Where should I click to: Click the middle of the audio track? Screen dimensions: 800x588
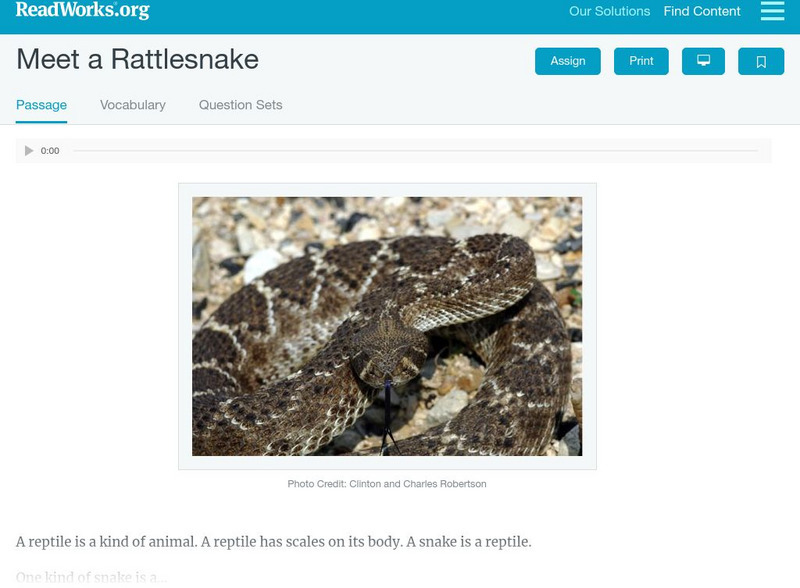point(415,151)
